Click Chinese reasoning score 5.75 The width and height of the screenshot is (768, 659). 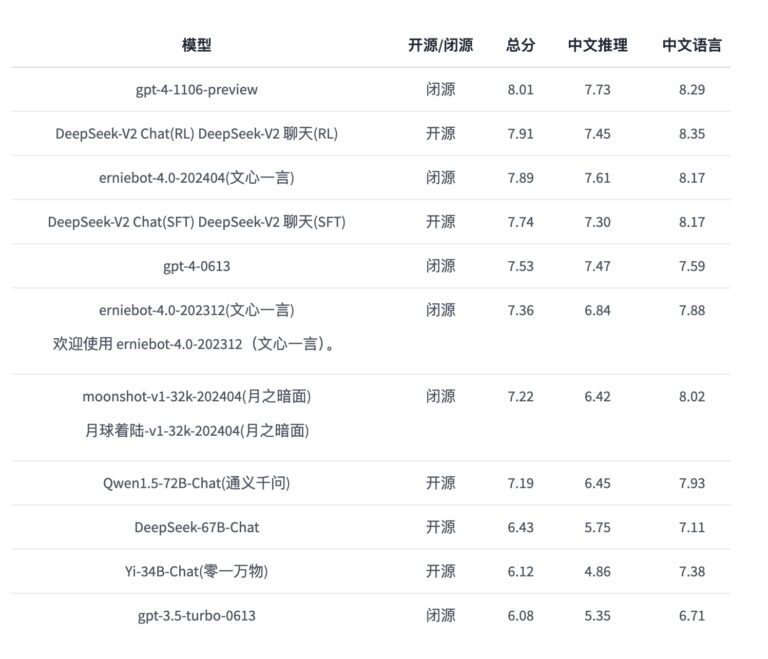click(598, 527)
